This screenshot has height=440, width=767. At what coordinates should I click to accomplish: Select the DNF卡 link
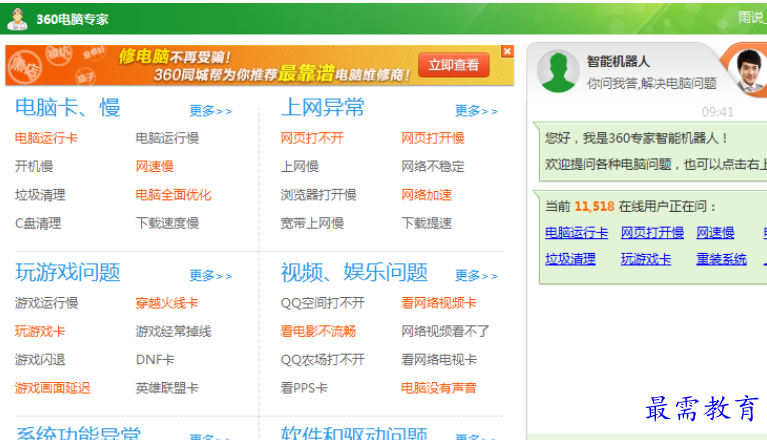pyautogui.click(x=155, y=360)
